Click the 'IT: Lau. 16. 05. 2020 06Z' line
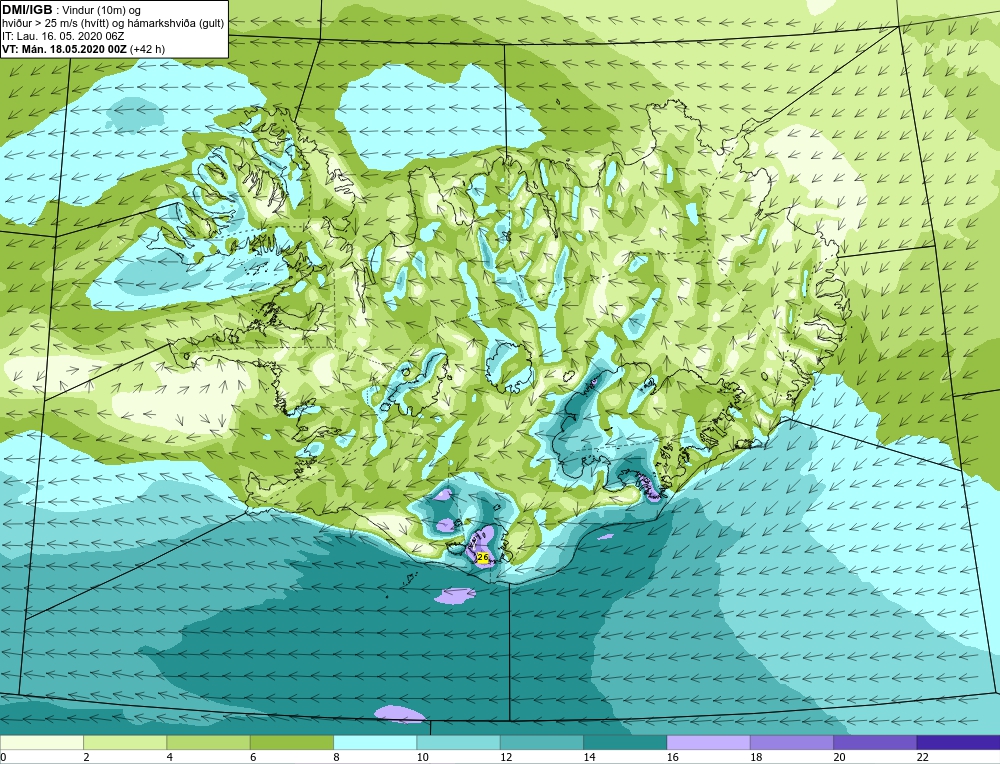This screenshot has height=764, width=1000. 63,36
